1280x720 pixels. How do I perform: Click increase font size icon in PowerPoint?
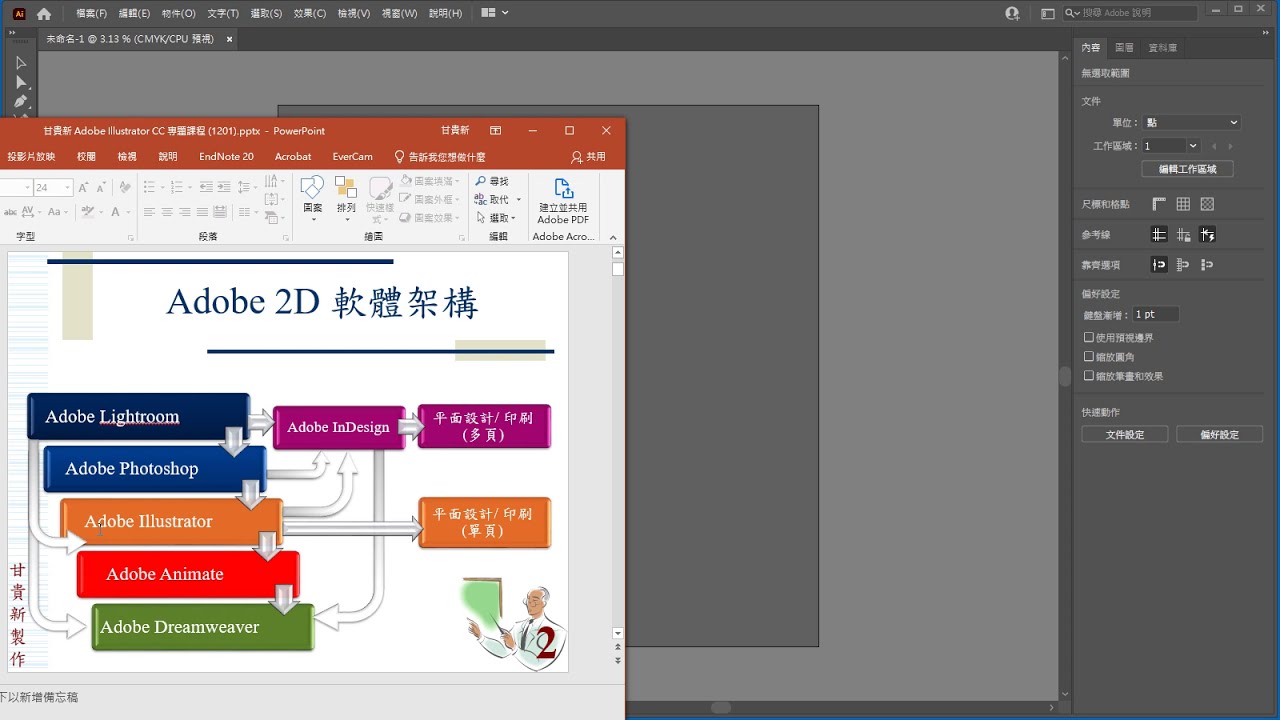[84, 187]
